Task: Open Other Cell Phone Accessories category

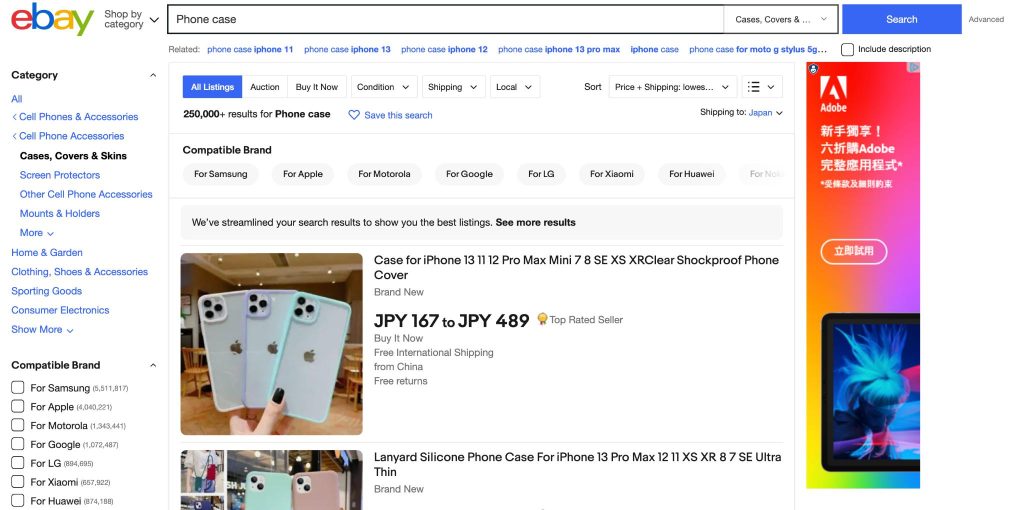Action: (x=86, y=194)
